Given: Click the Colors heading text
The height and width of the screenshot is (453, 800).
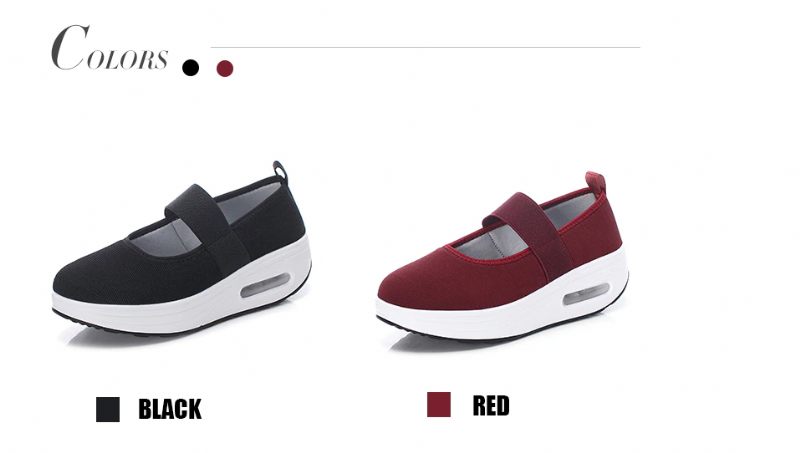Looking at the screenshot, I should pos(109,47).
